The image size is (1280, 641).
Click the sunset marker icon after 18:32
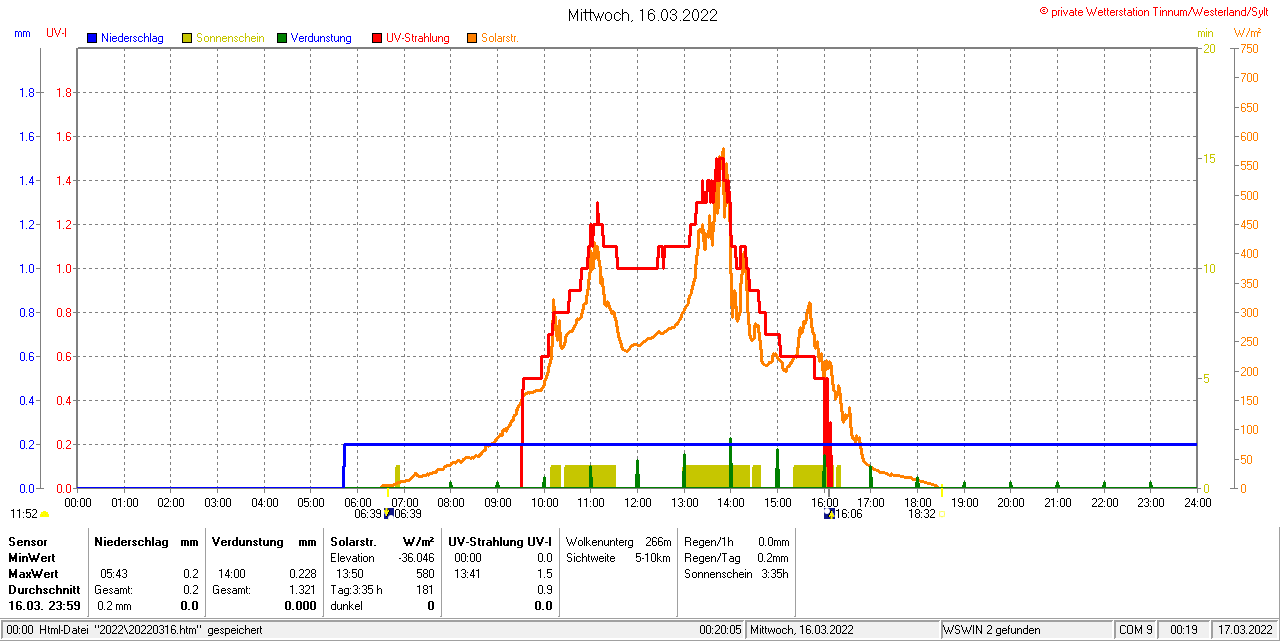point(941,514)
